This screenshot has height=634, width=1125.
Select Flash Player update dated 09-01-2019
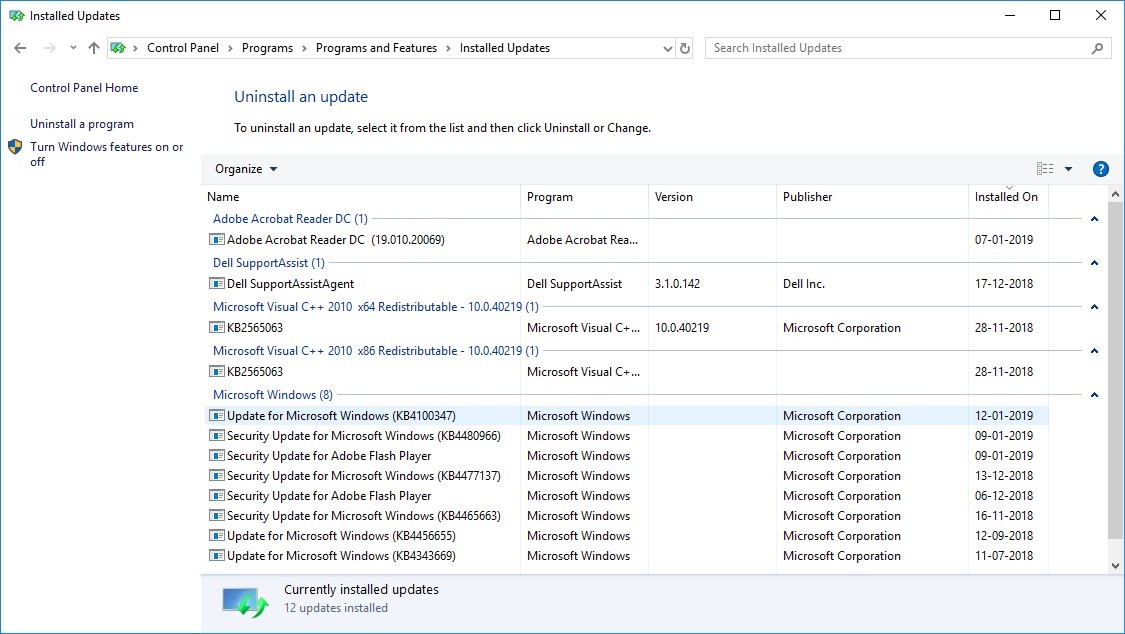pos(329,456)
